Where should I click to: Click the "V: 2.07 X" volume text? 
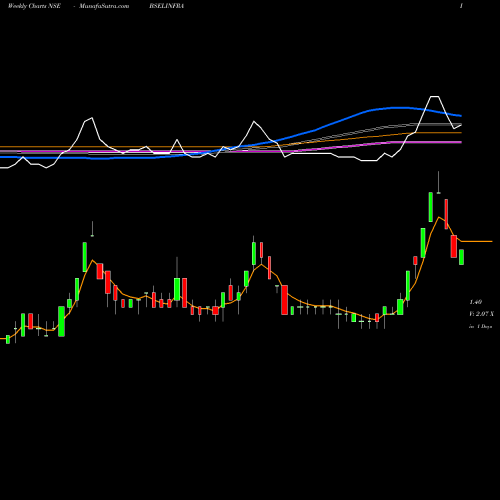tap(481, 314)
